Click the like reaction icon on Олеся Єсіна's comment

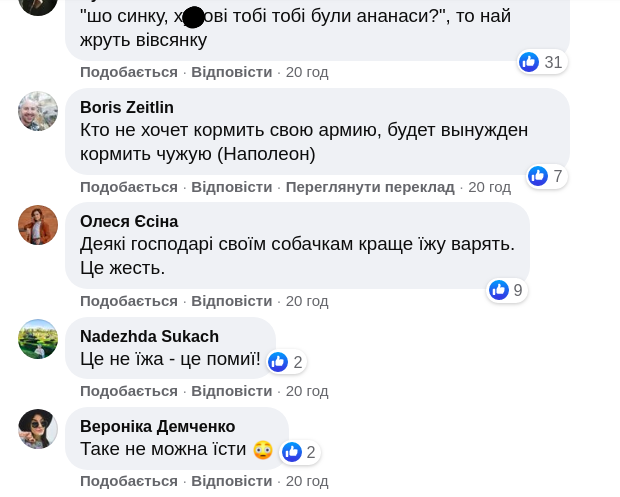click(x=499, y=290)
